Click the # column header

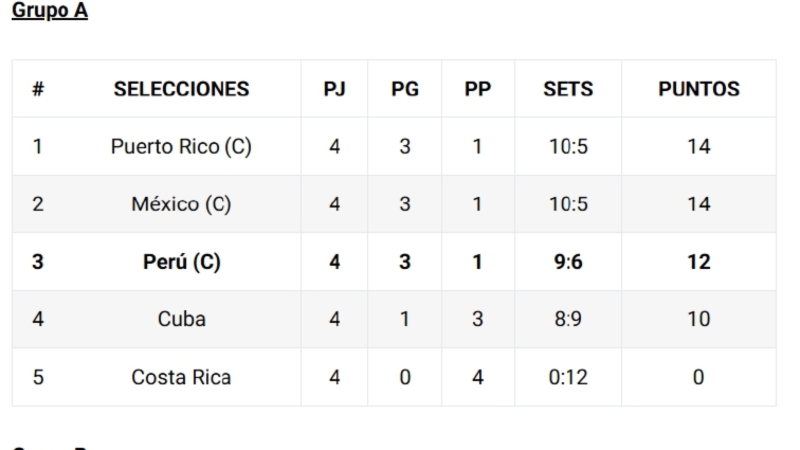coord(38,89)
